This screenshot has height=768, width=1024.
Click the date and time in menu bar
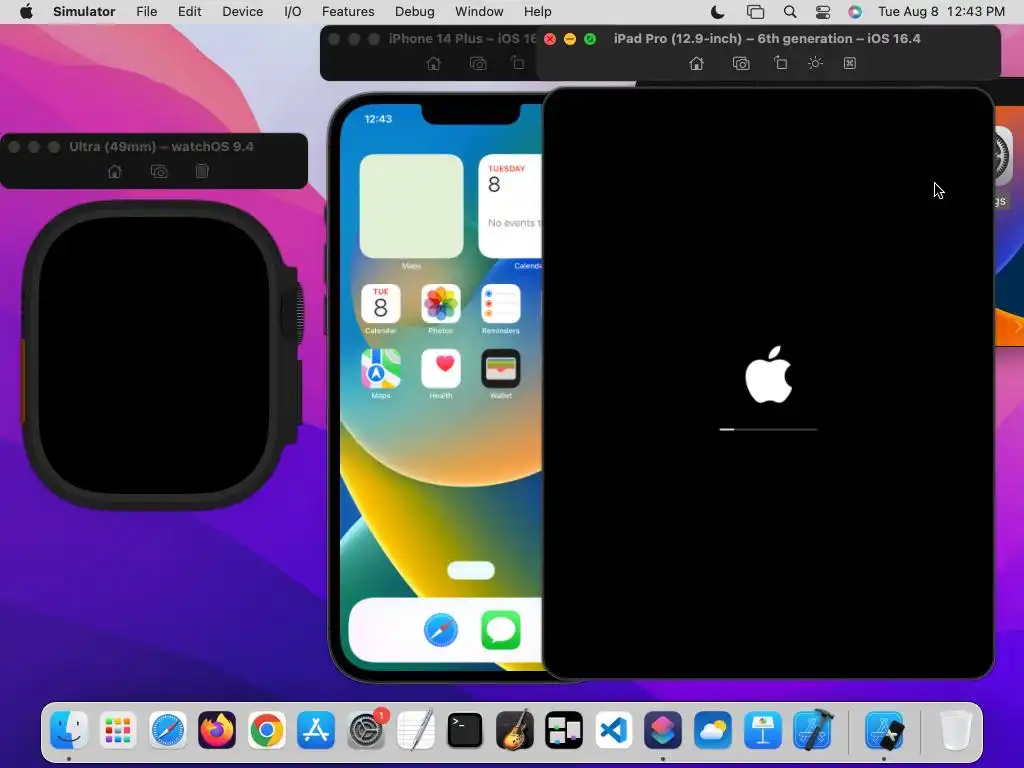coord(941,12)
